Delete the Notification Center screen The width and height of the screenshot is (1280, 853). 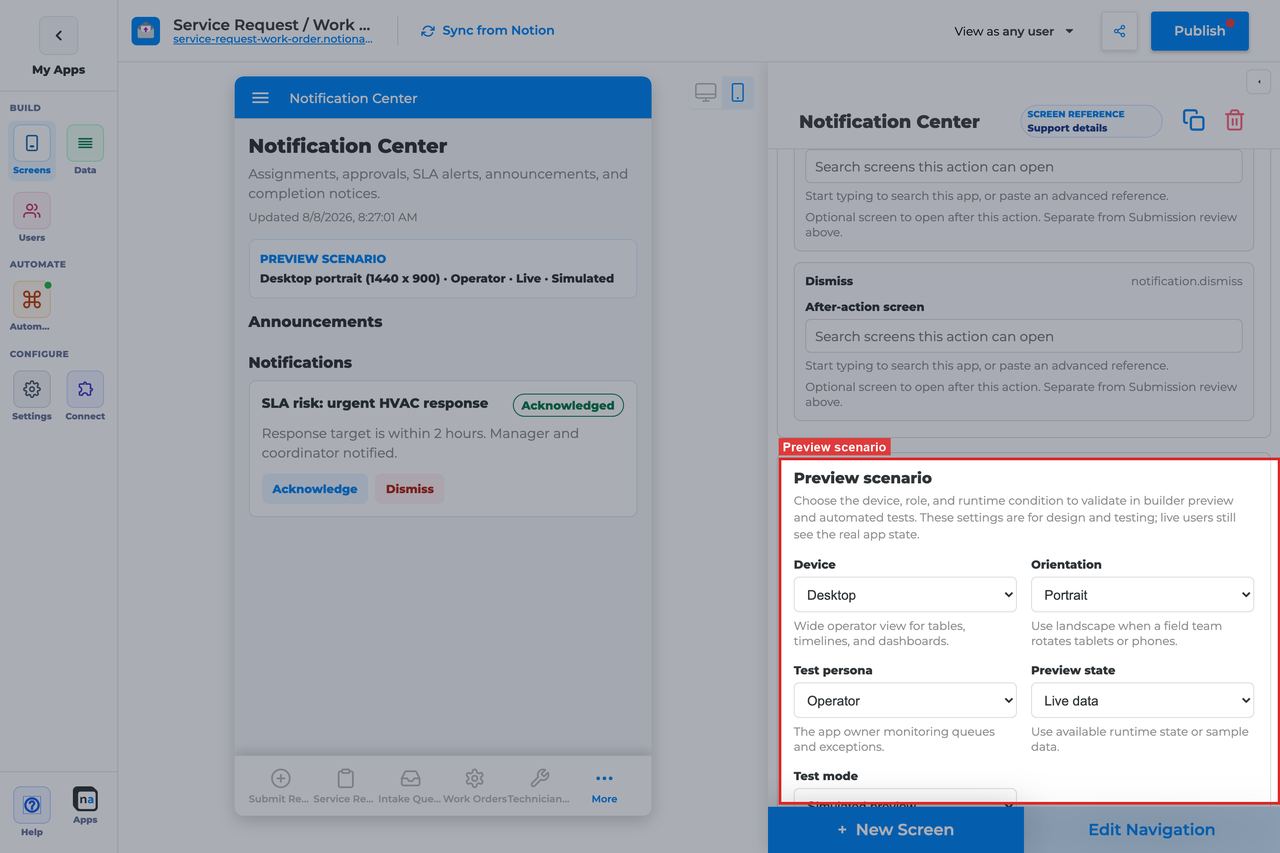[x=1235, y=120]
